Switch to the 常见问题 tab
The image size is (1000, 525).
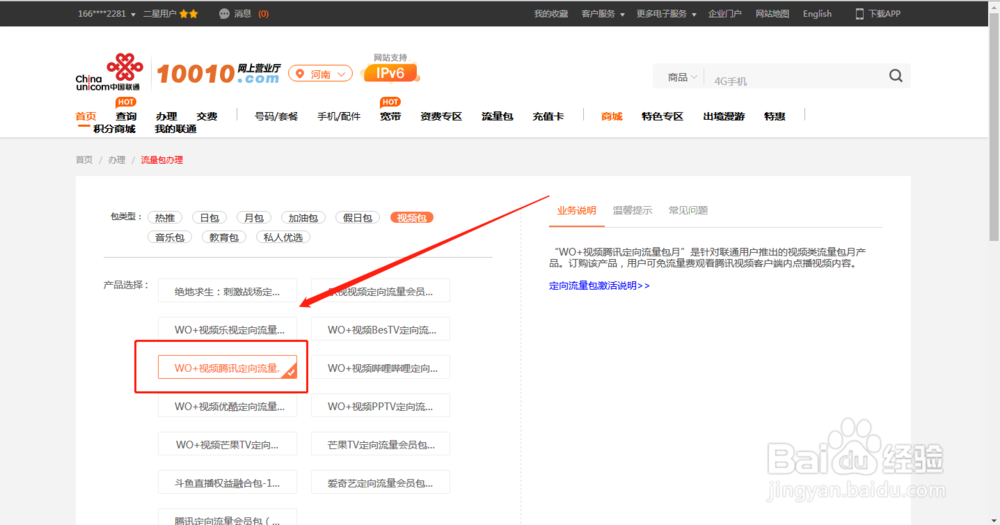(688, 211)
